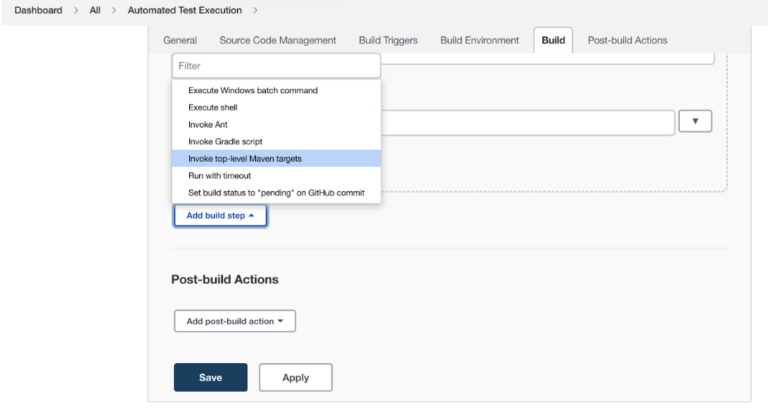
Task: Select Execute shell build step
Action: [213, 107]
